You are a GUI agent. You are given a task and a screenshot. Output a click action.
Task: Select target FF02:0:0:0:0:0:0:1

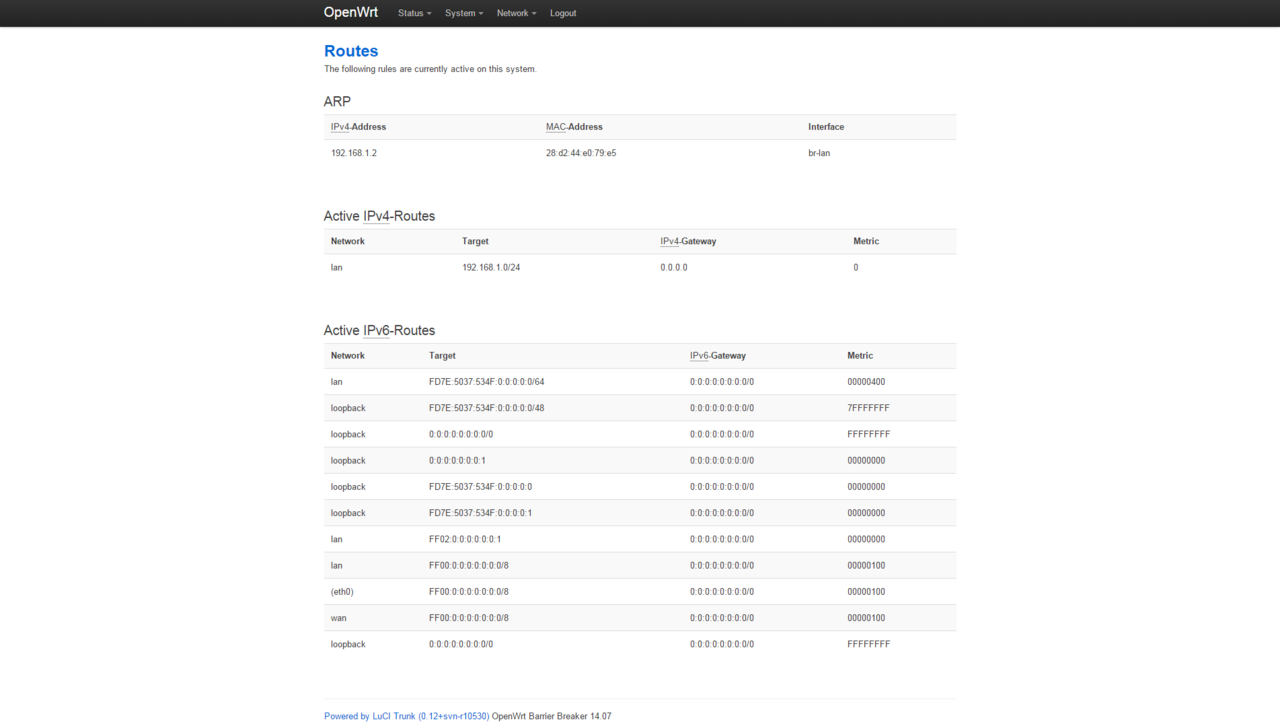pyautogui.click(x=465, y=539)
